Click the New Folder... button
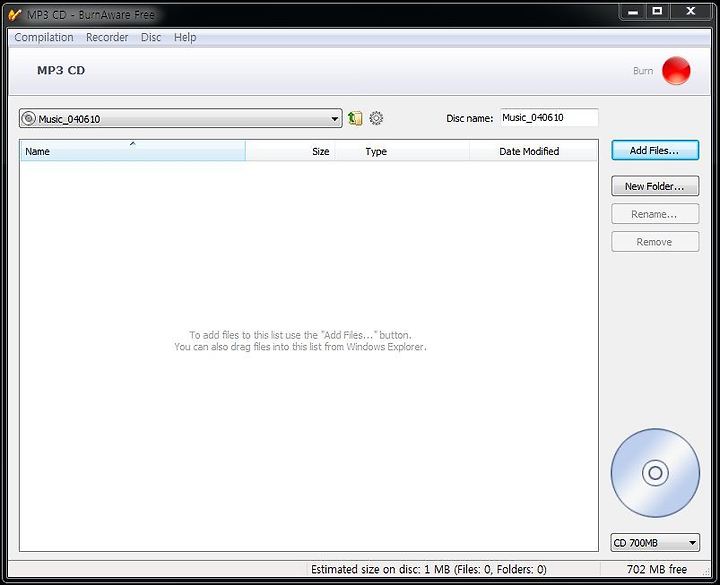Image resolution: width=720 pixels, height=585 pixels. [655, 186]
